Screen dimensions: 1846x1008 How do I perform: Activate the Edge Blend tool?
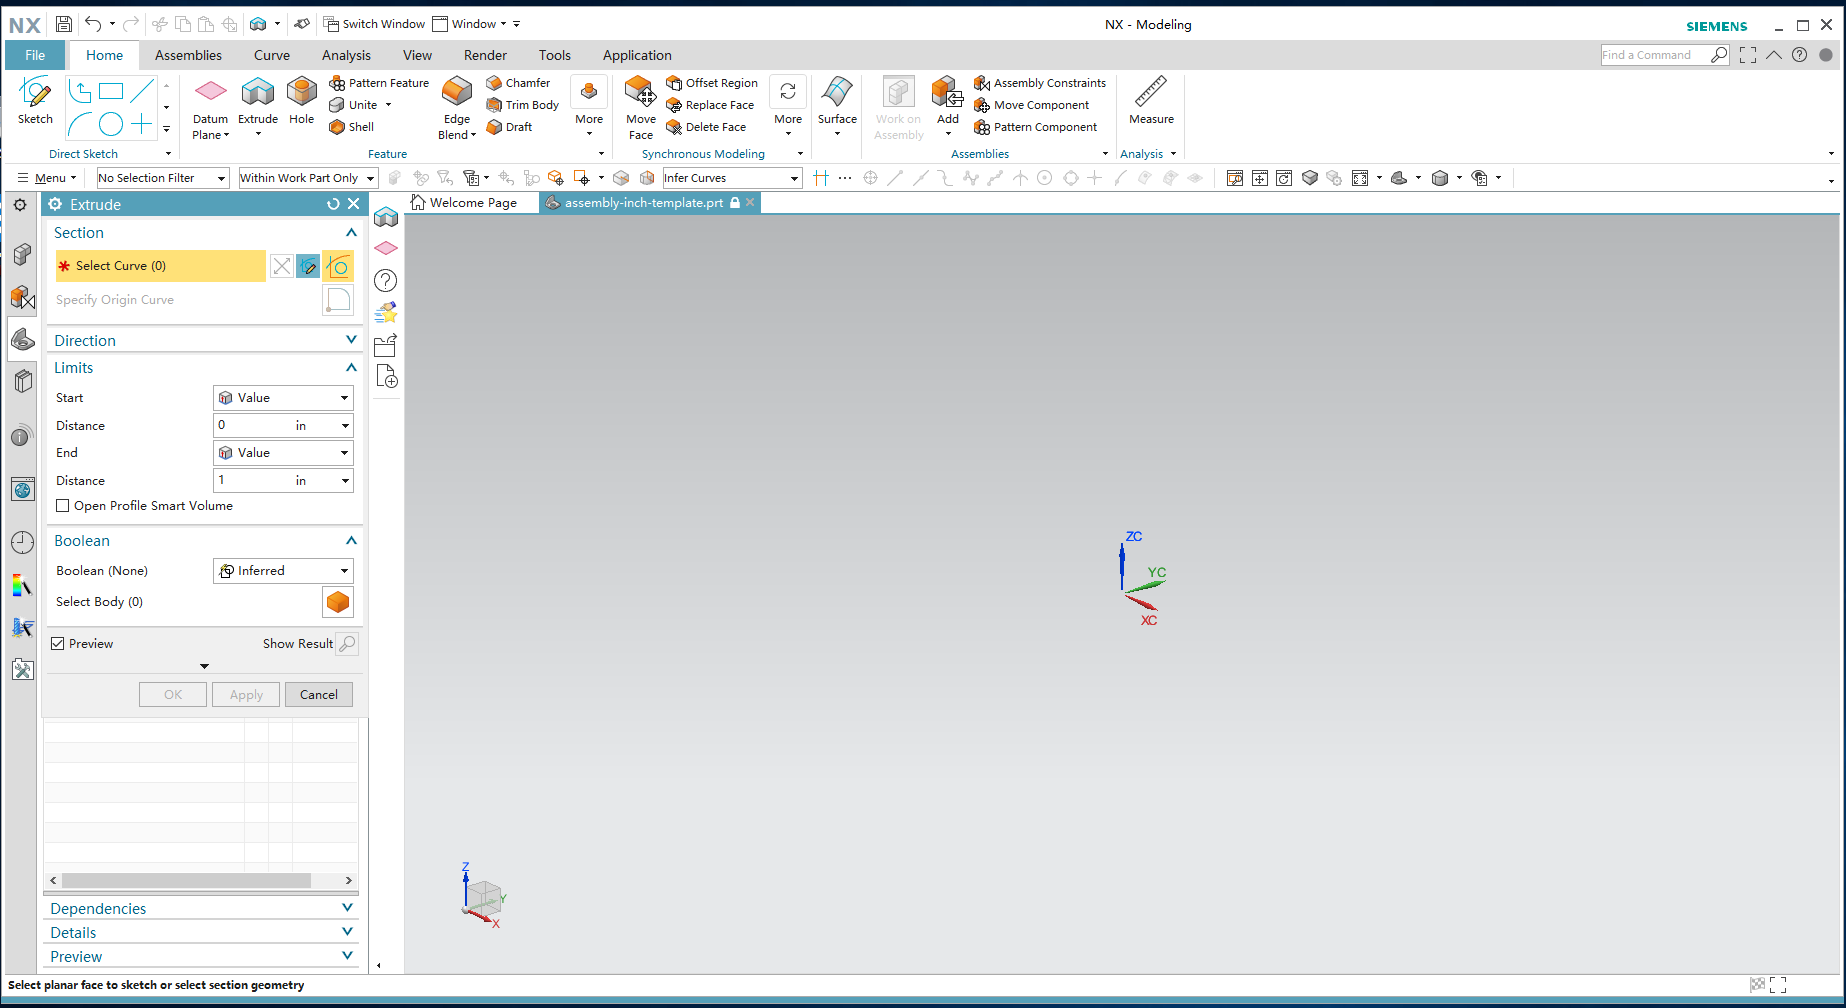coord(457,108)
